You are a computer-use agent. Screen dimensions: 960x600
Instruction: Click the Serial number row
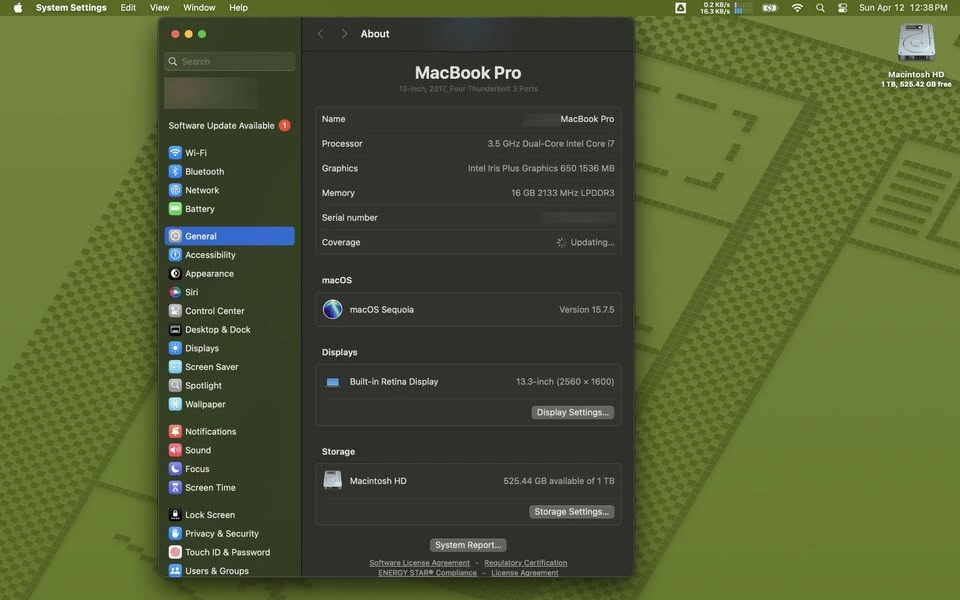point(468,217)
